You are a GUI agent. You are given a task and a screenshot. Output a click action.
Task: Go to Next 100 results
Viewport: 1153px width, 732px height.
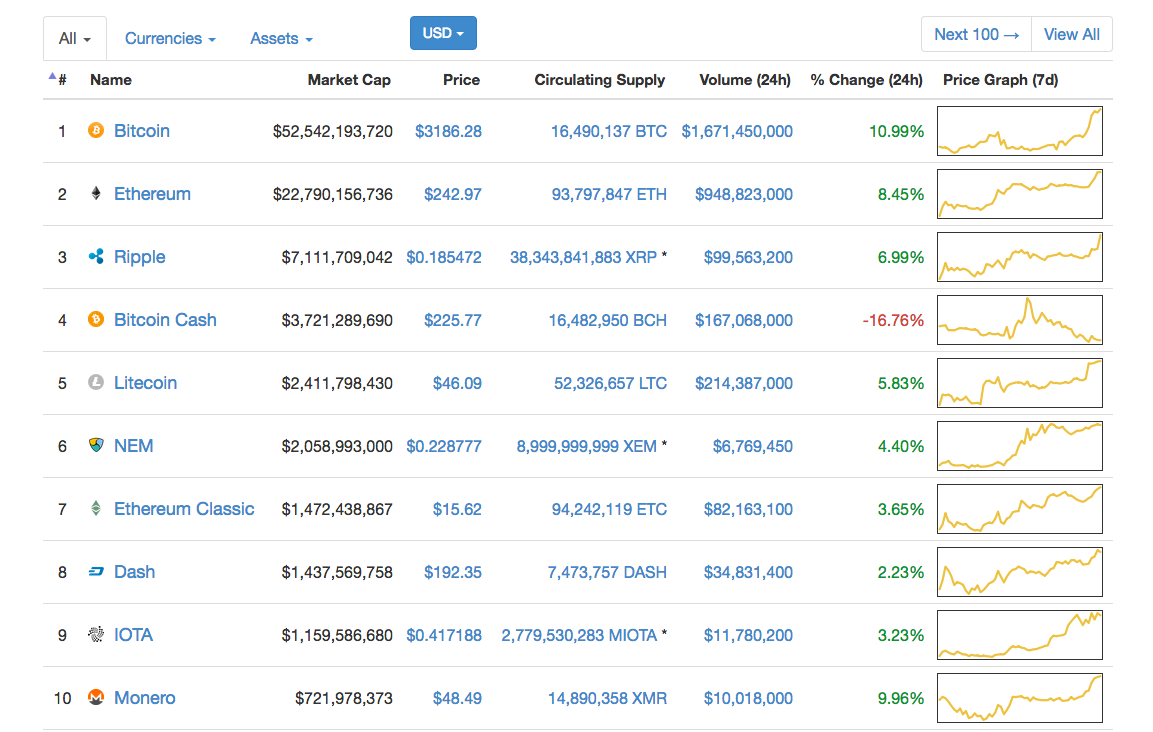tap(977, 35)
